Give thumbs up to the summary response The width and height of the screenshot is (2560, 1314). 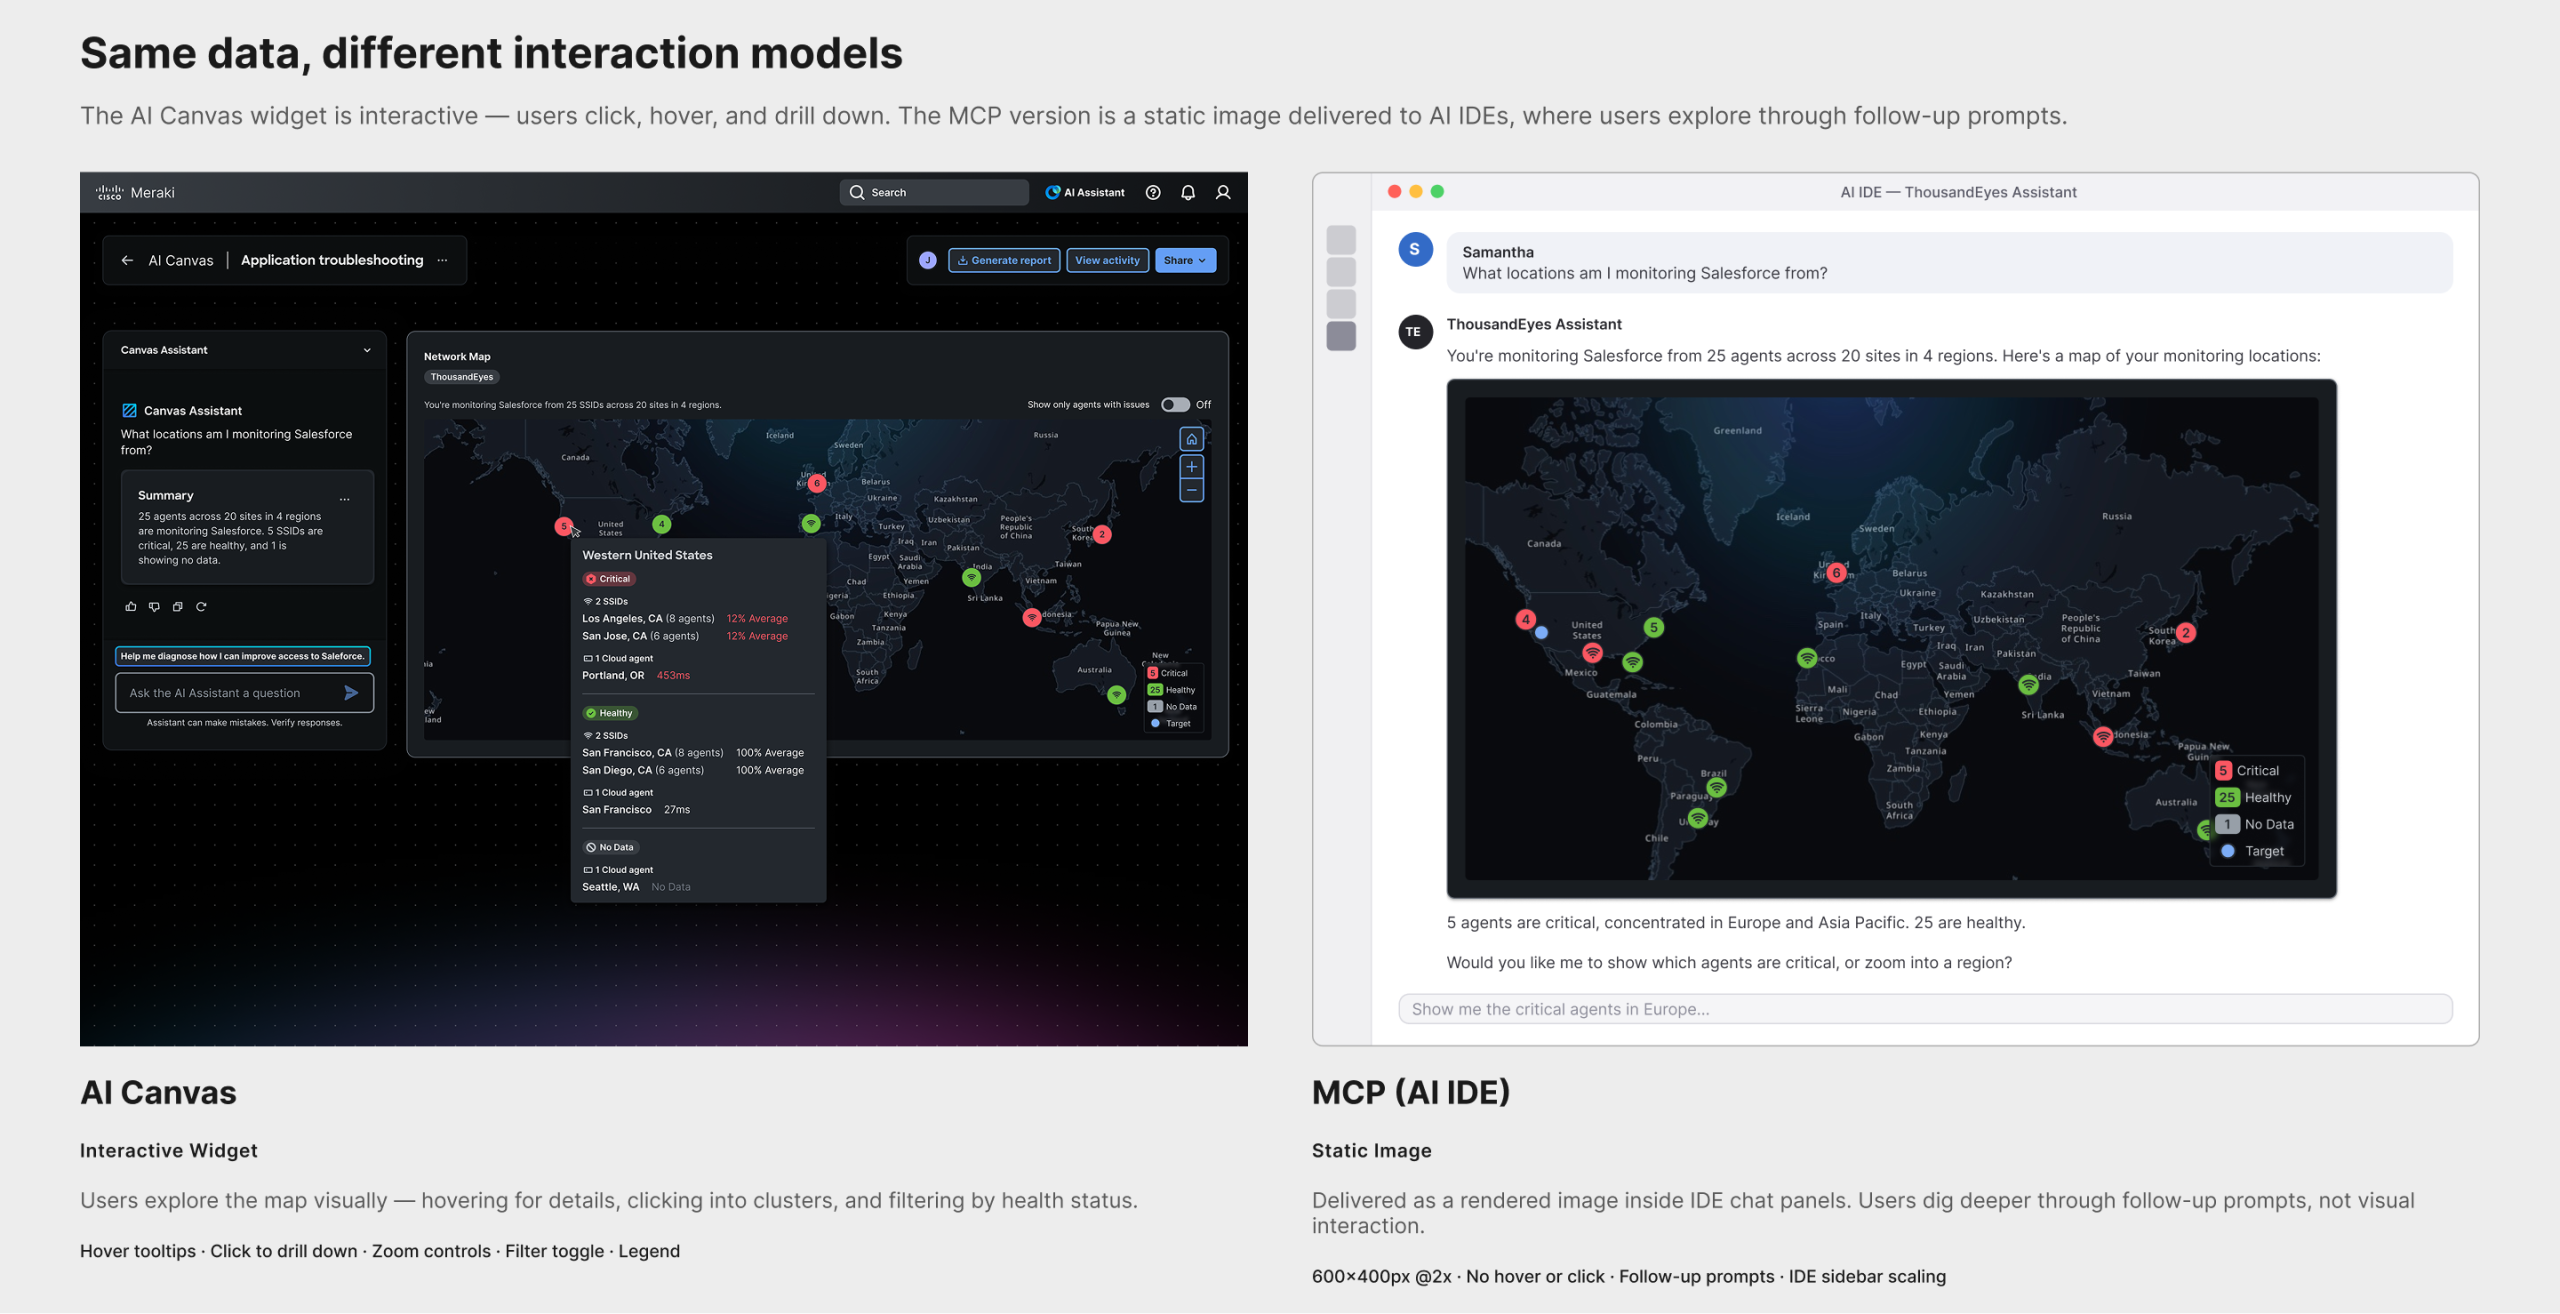tap(130, 606)
